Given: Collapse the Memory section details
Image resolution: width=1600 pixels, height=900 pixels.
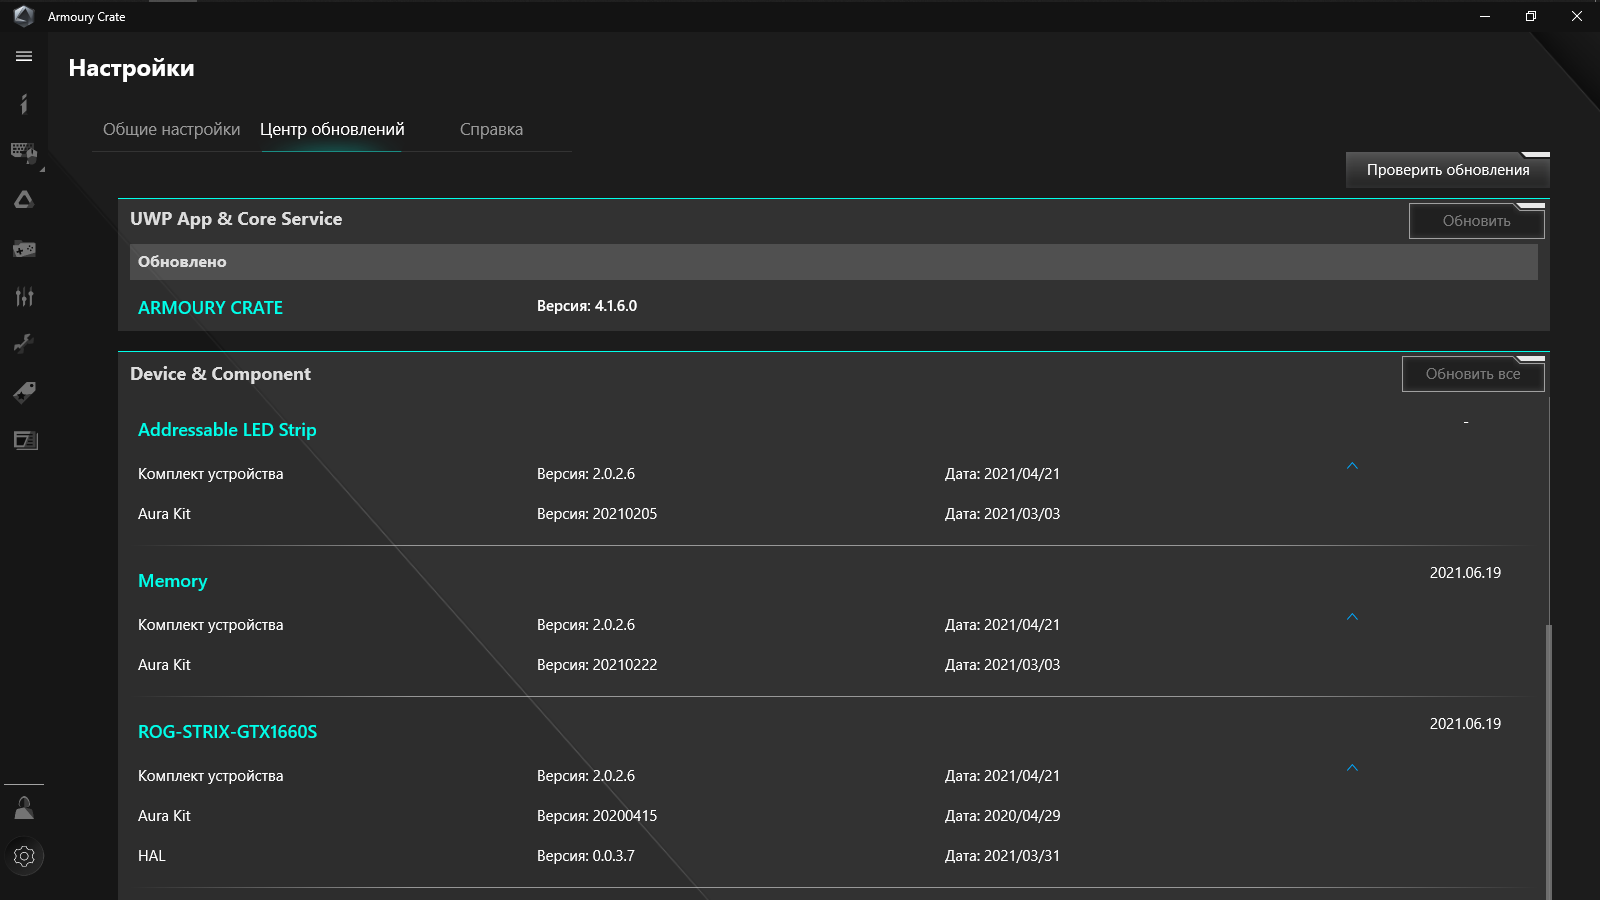Looking at the screenshot, I should (x=1352, y=617).
